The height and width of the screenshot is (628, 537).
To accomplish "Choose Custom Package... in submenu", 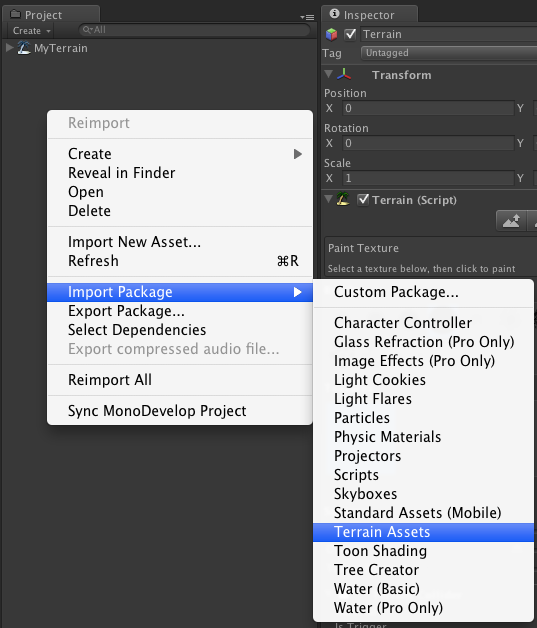I will pyautogui.click(x=423, y=292).
